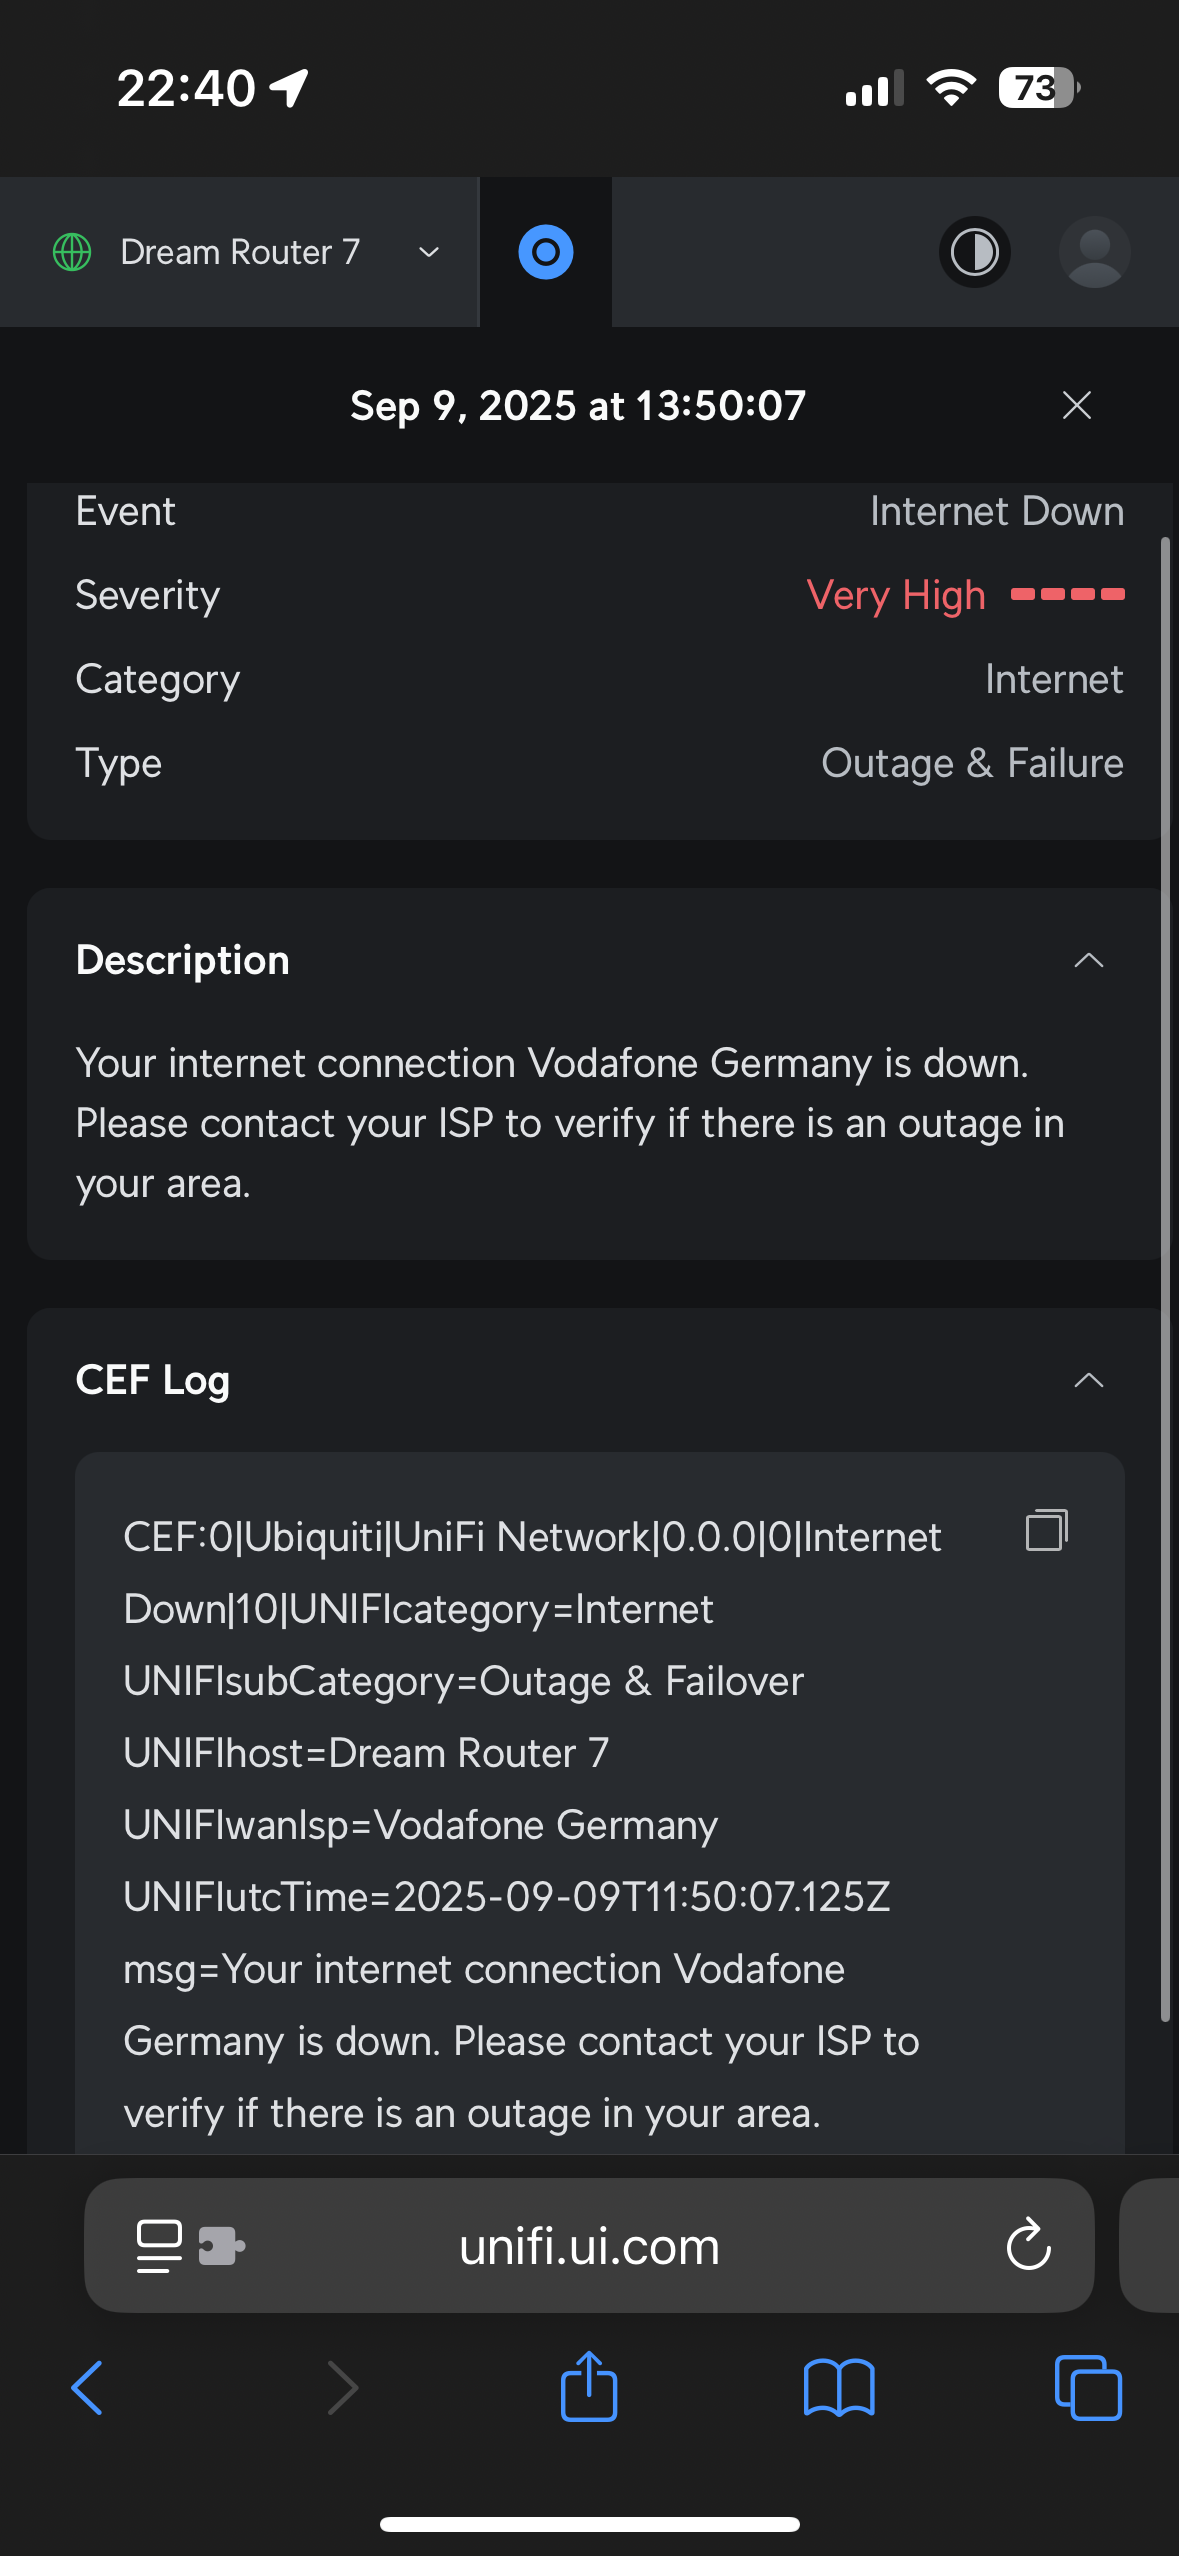1179x2556 pixels.
Task: Show Safari open tabs overview
Action: click(1088, 2388)
